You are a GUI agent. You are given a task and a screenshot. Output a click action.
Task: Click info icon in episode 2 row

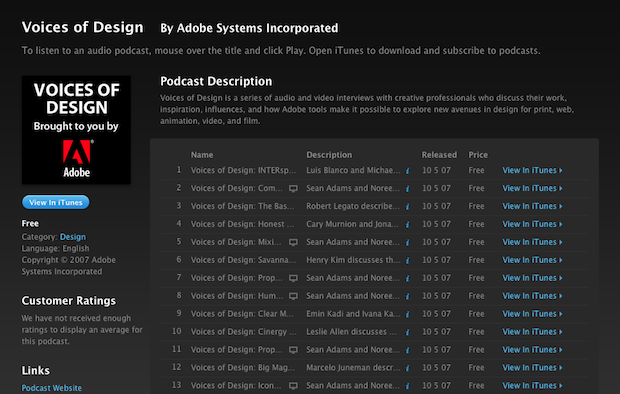click(x=407, y=189)
